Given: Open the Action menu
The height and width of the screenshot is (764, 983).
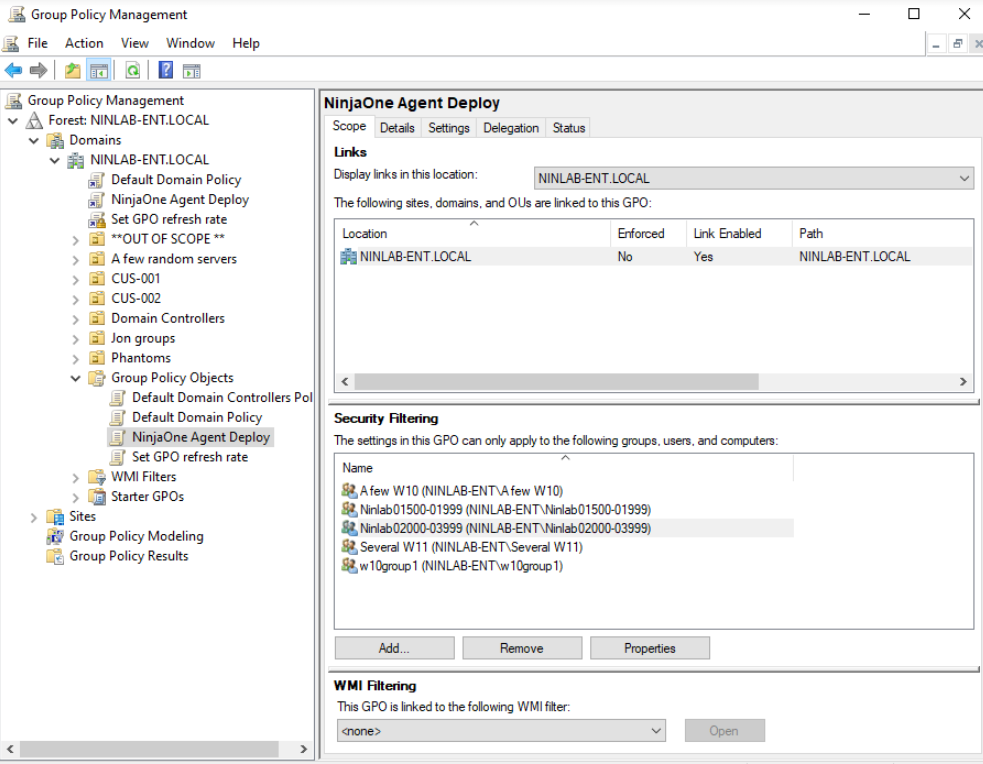Looking at the screenshot, I should click(84, 43).
